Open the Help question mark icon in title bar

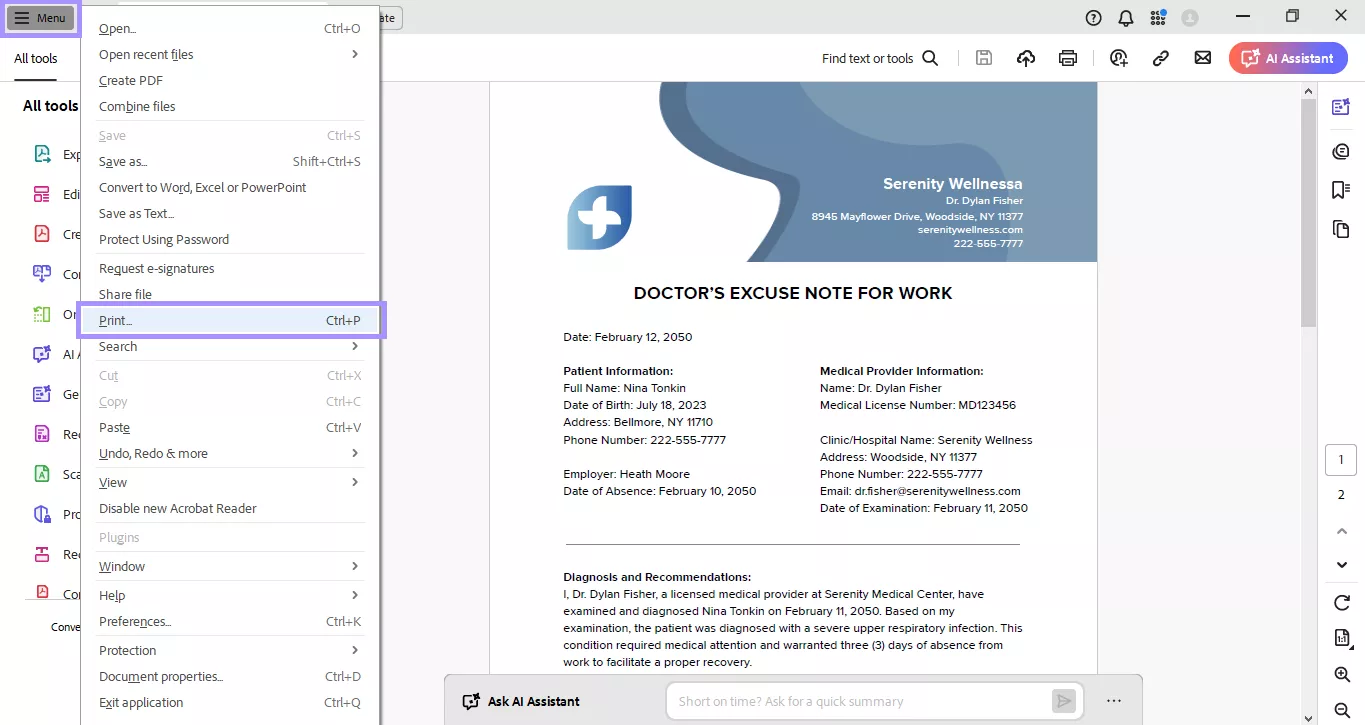pyautogui.click(x=1094, y=18)
